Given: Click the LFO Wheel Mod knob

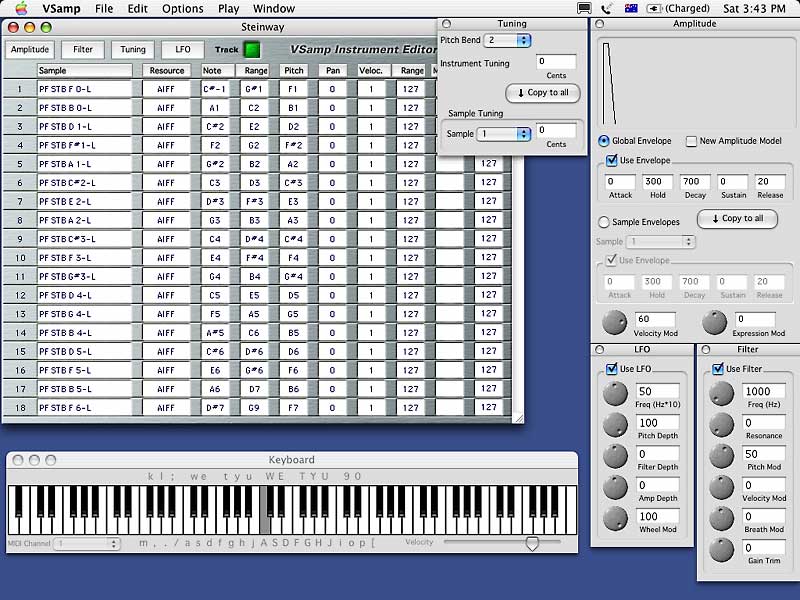Looking at the screenshot, I should pyautogui.click(x=615, y=518).
